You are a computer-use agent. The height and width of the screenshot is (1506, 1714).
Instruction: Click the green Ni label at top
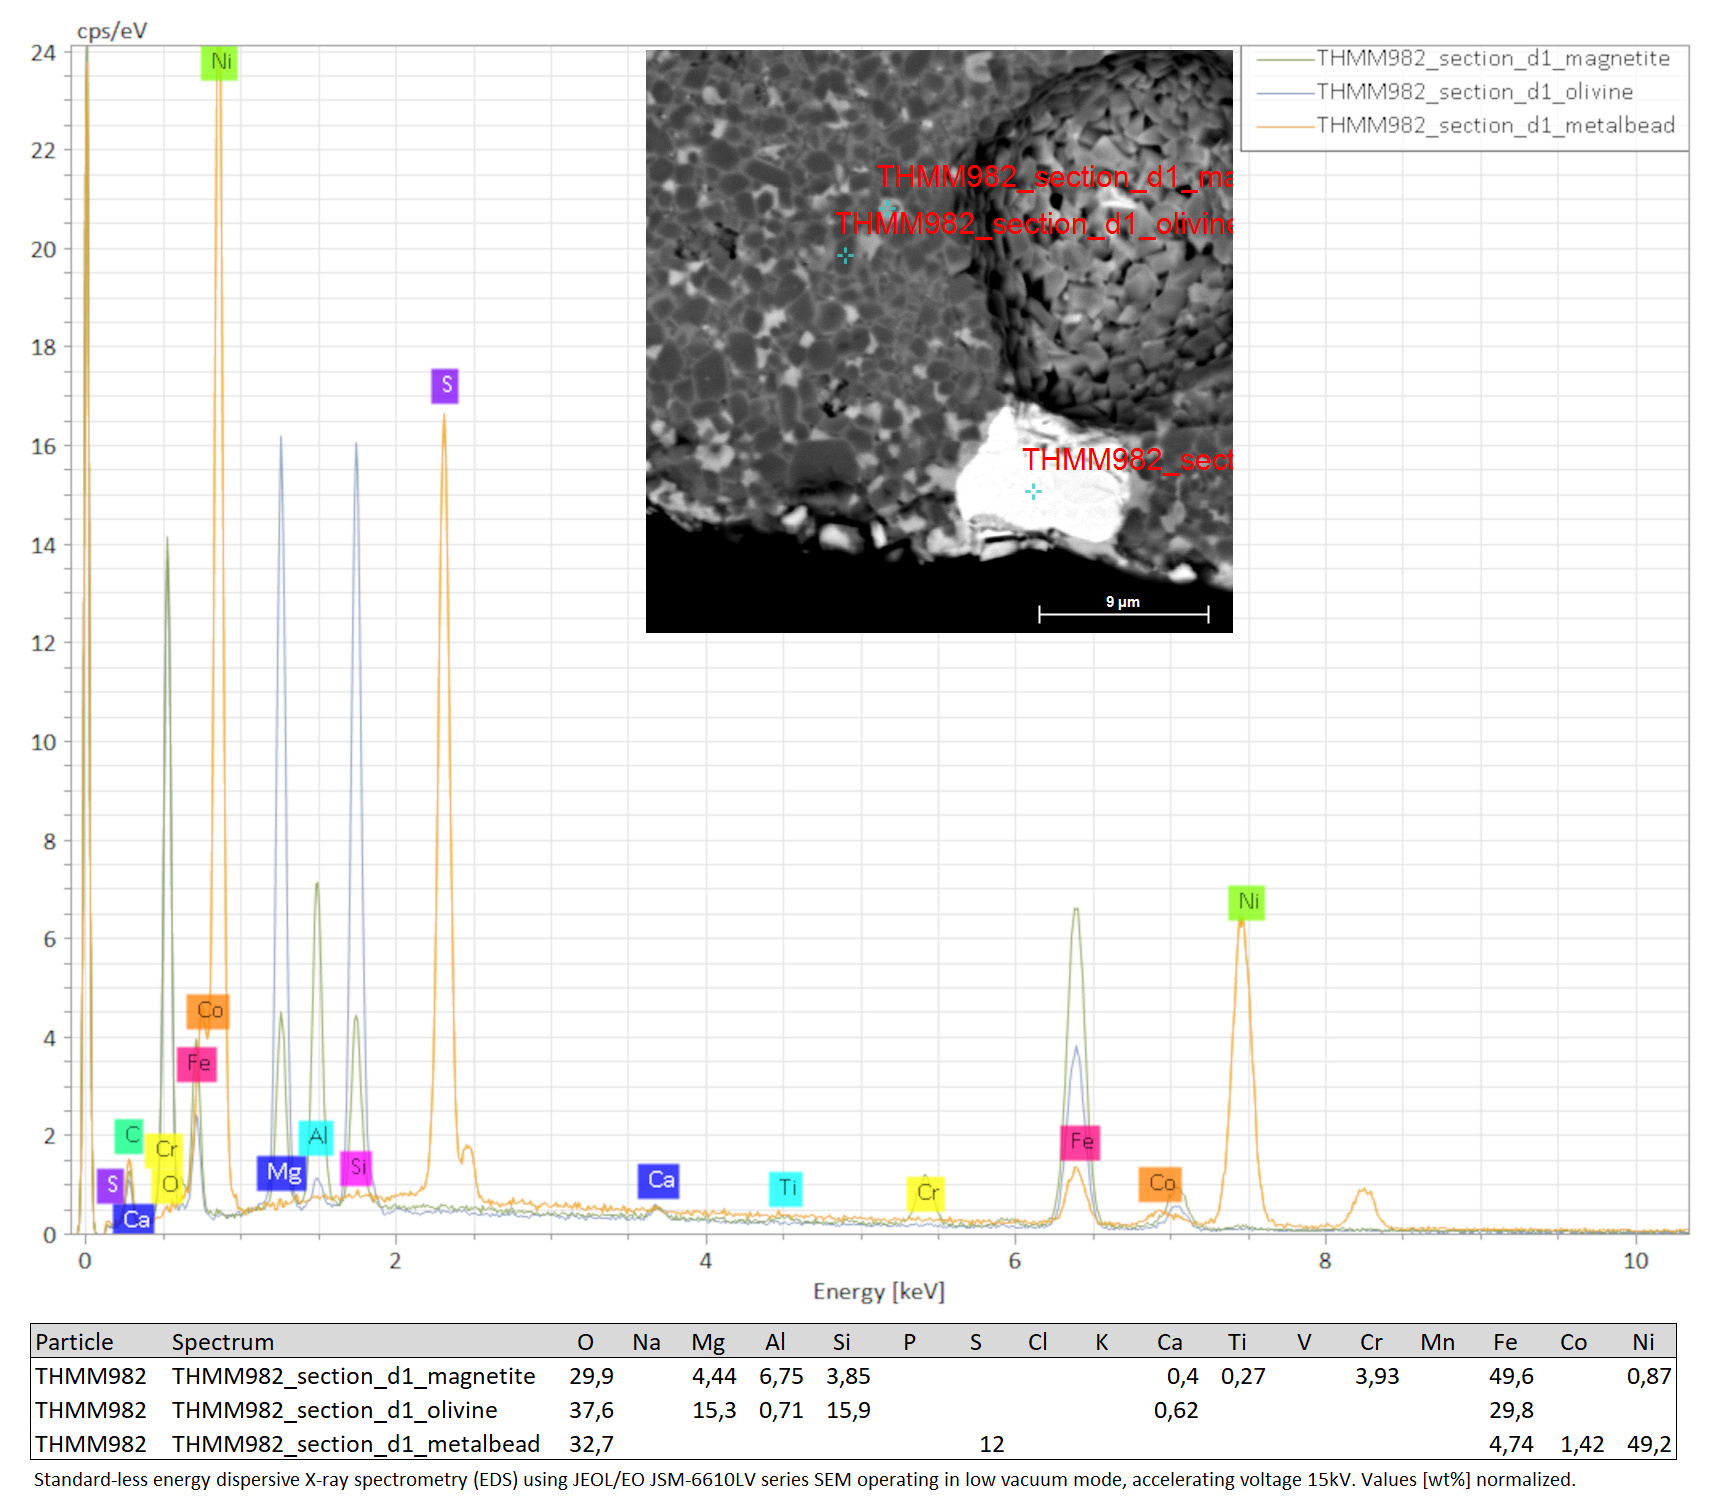coord(219,62)
